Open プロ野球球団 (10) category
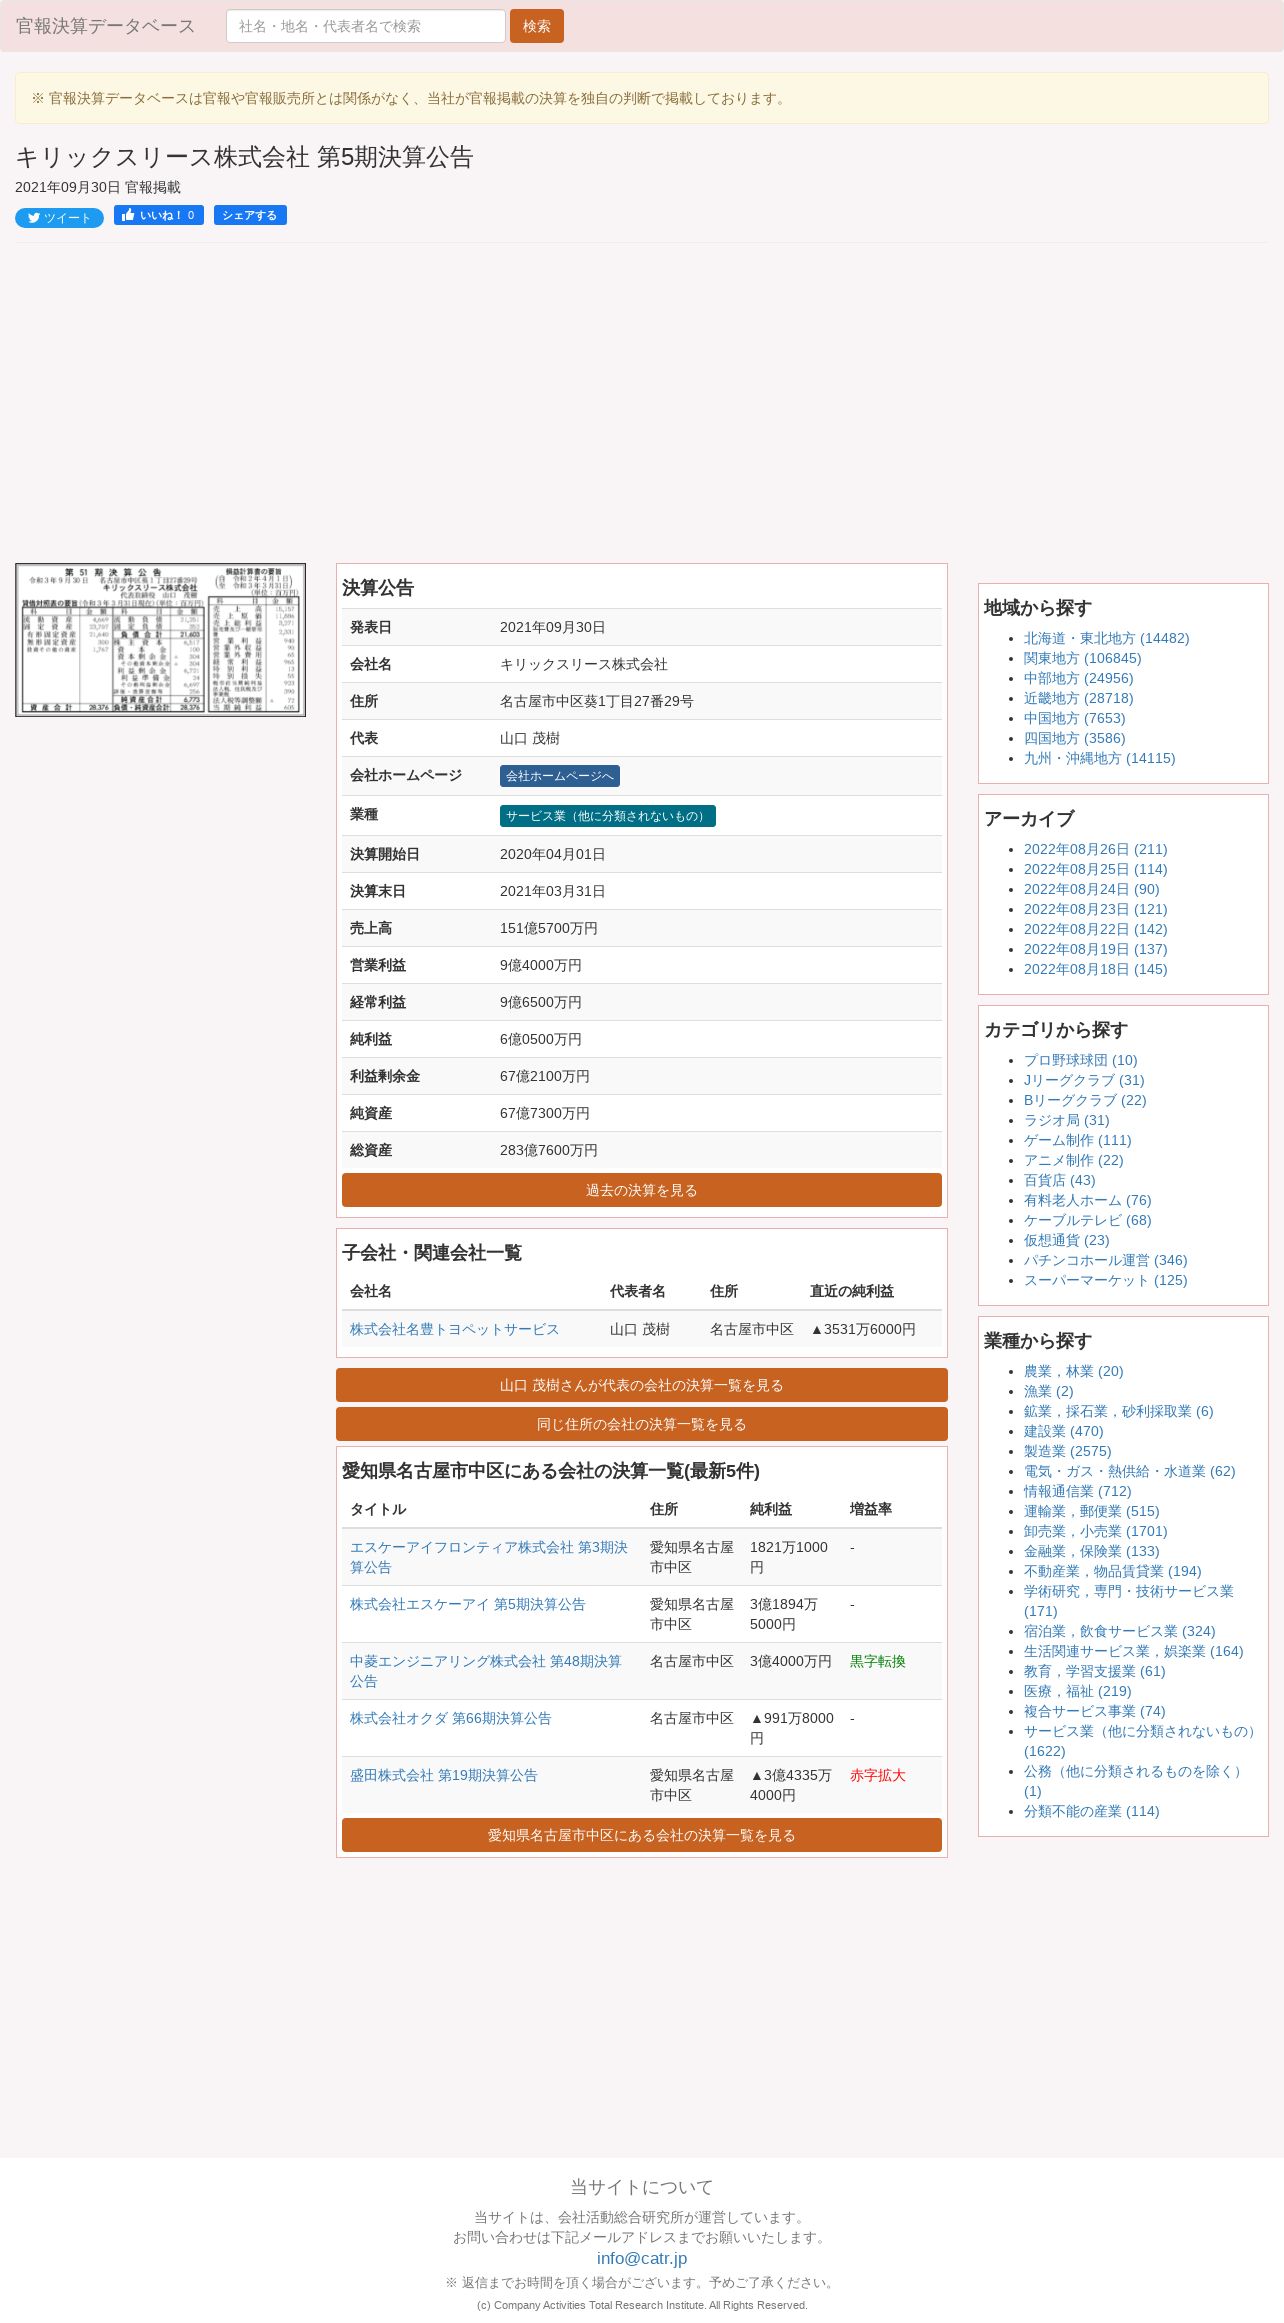Screen dimensions: 1284x2323 pyautogui.click(x=1081, y=1060)
